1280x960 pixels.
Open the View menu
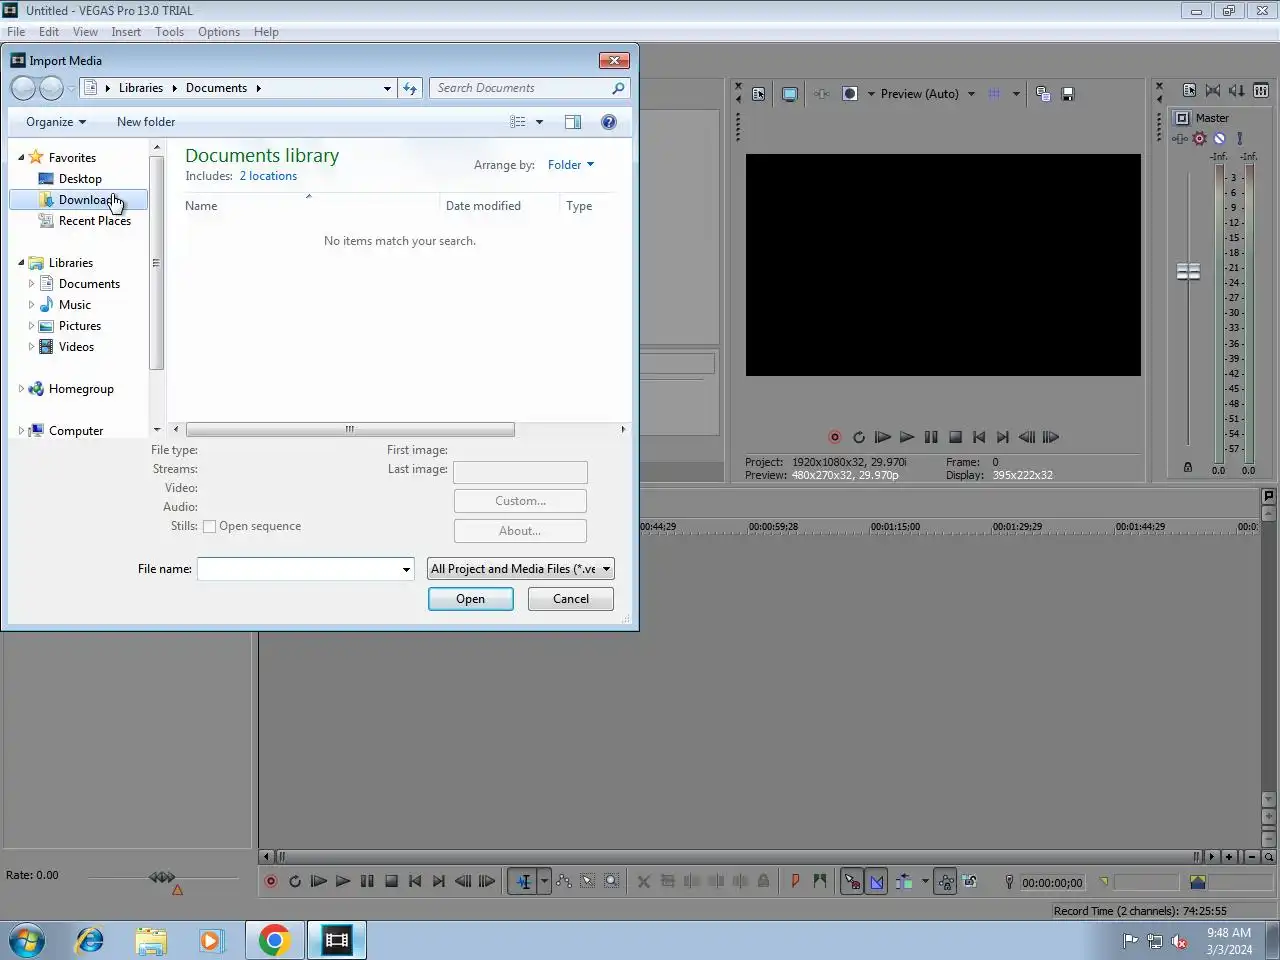[86, 32]
